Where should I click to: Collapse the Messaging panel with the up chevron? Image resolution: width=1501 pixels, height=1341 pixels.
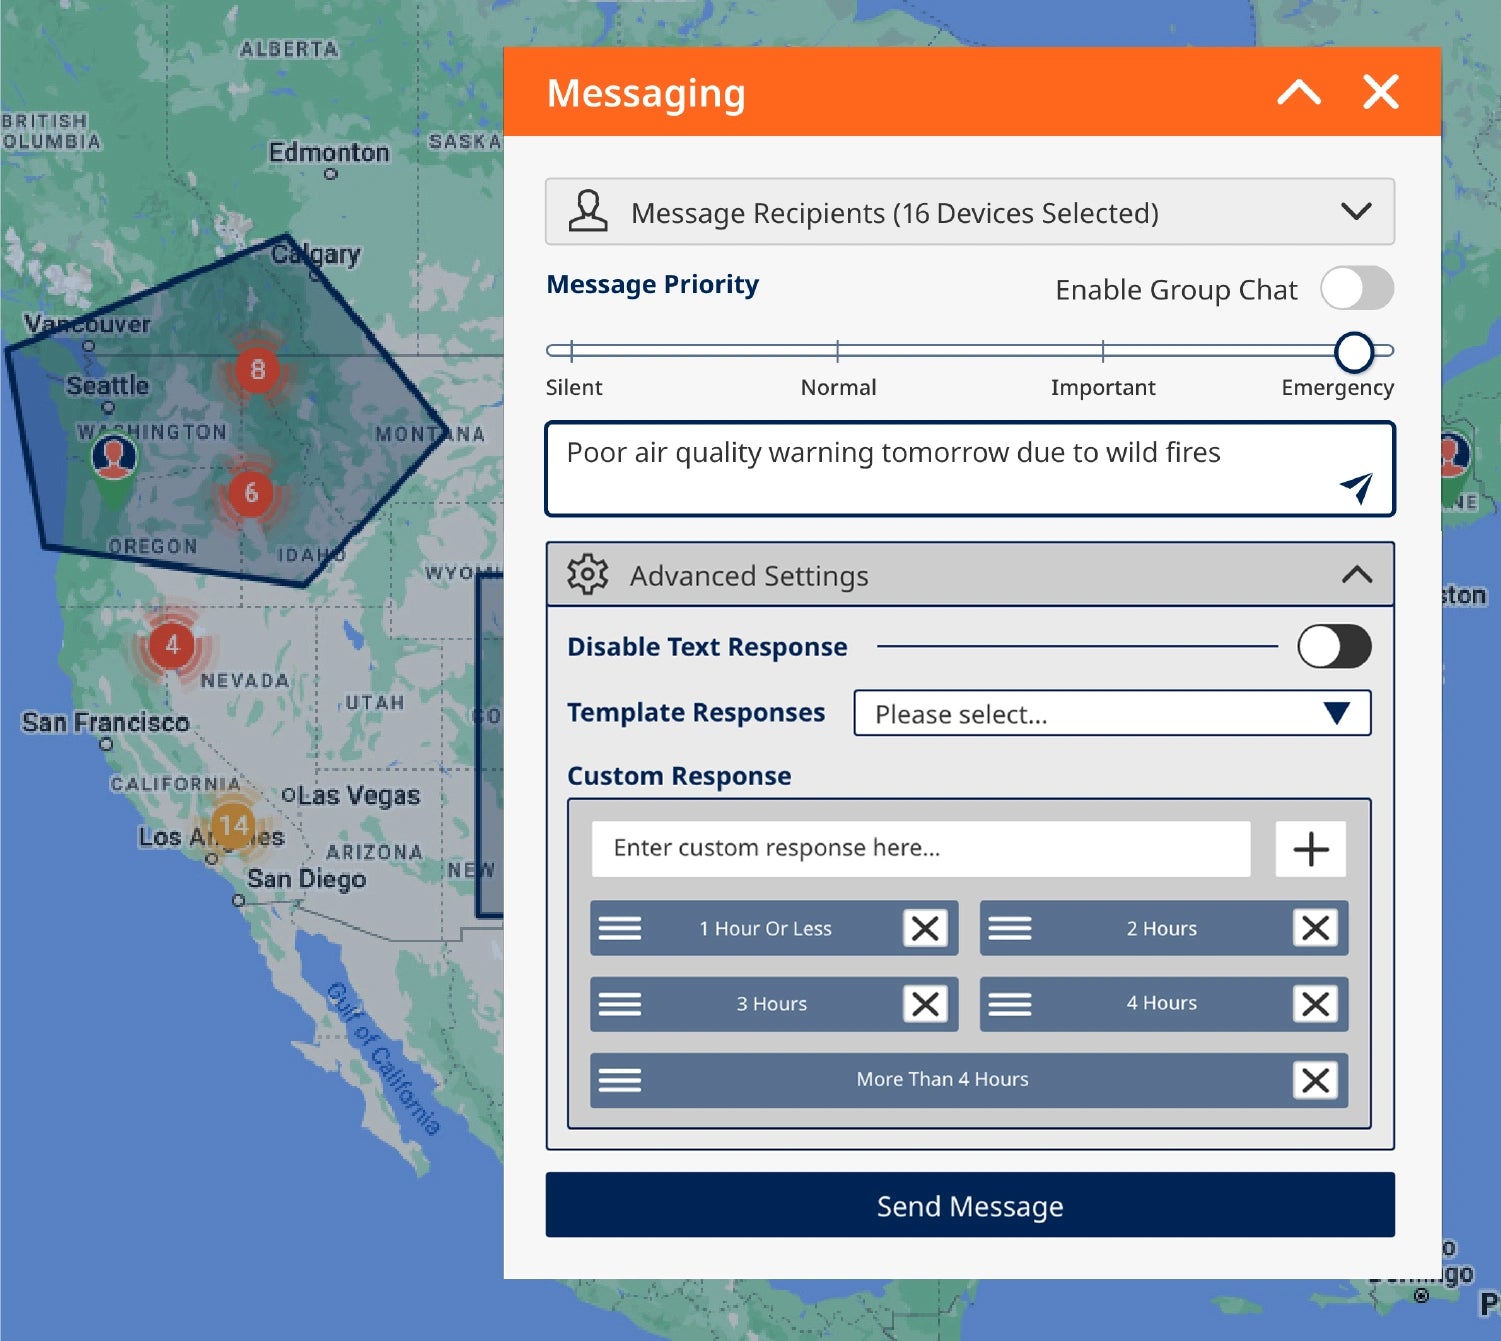coord(1299,93)
